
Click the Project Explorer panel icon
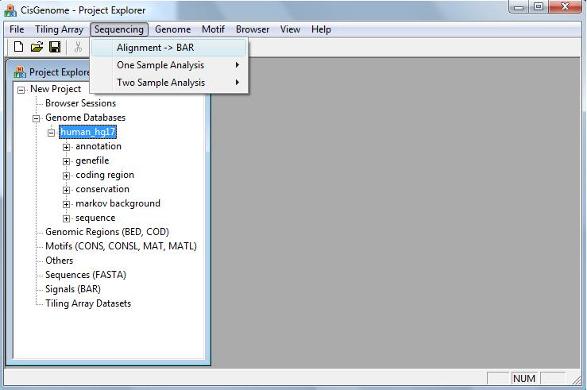(20, 71)
